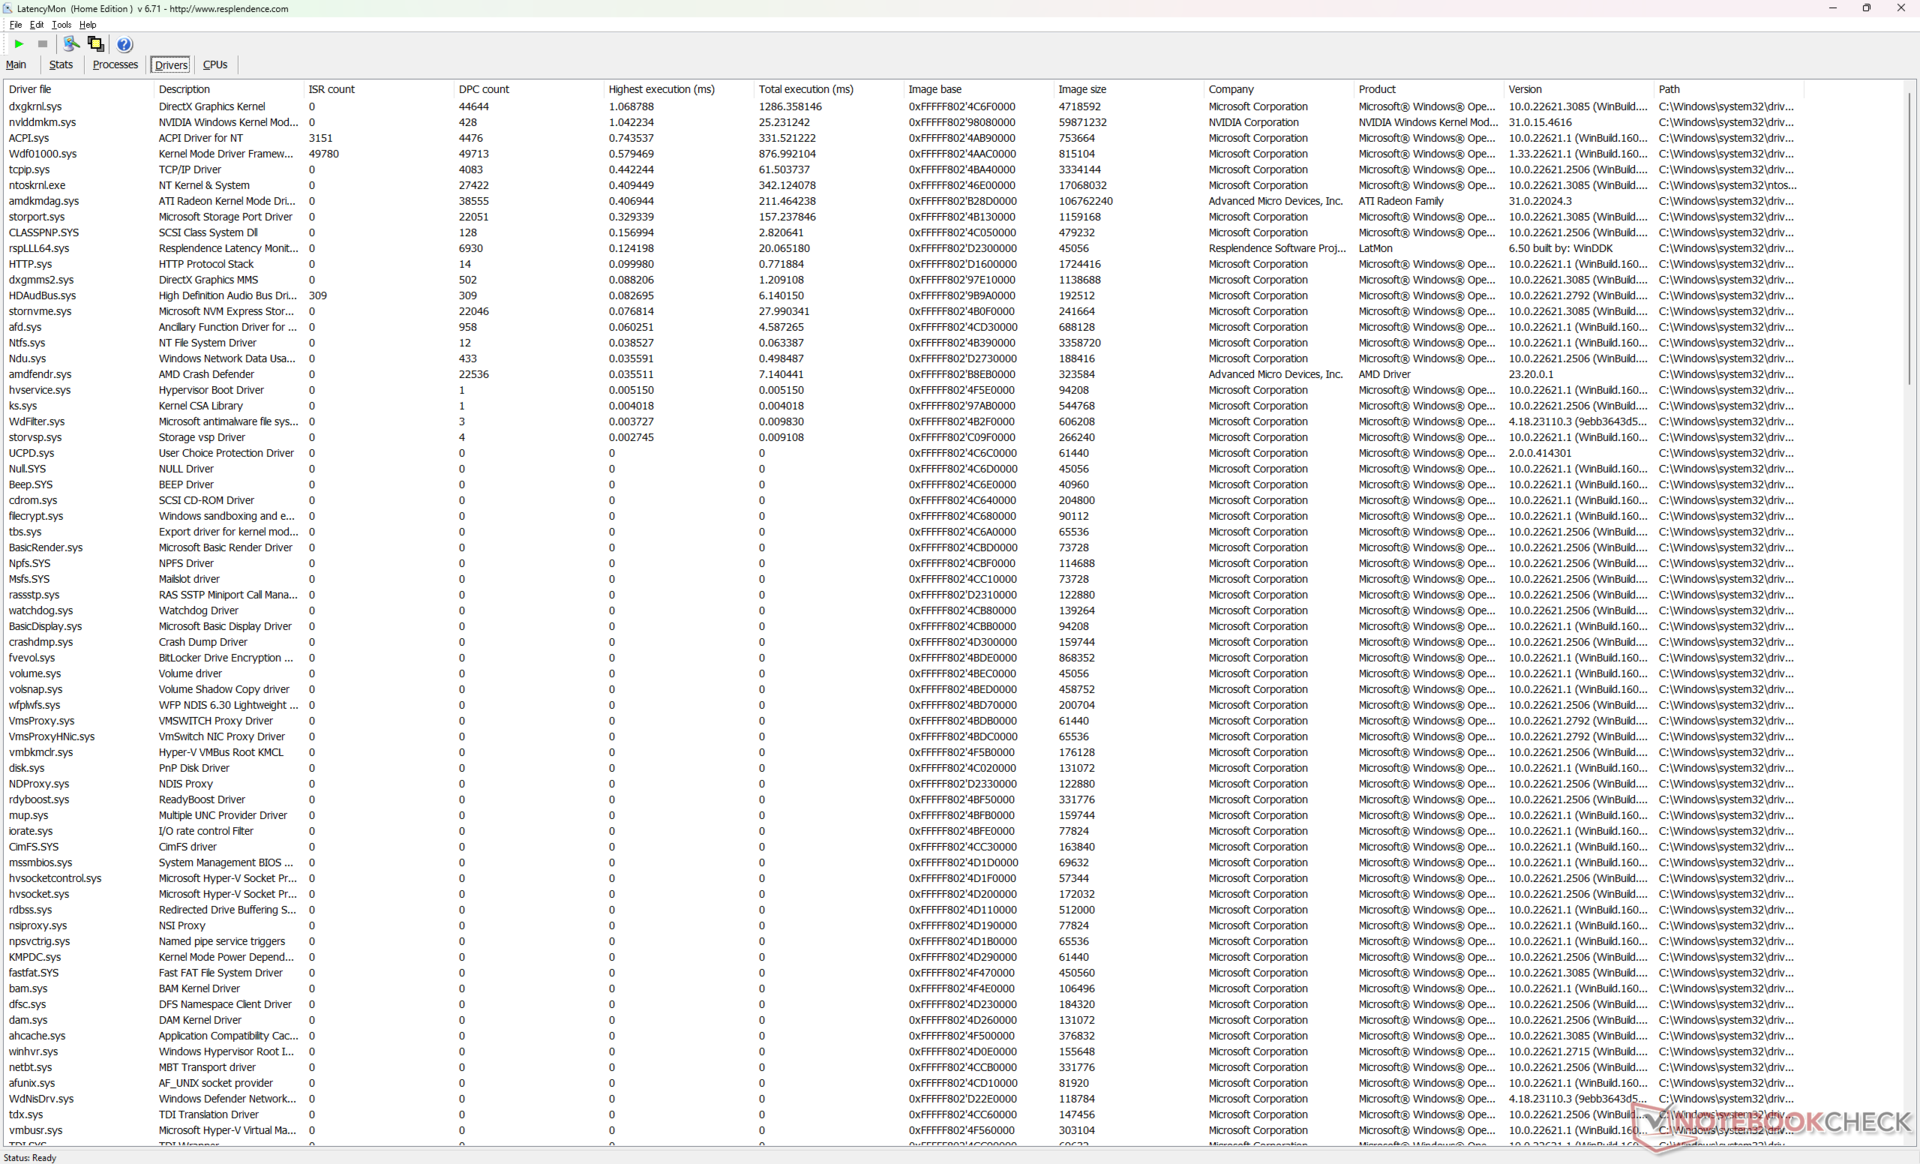Click the vertical scrollbar on right

1911,240
